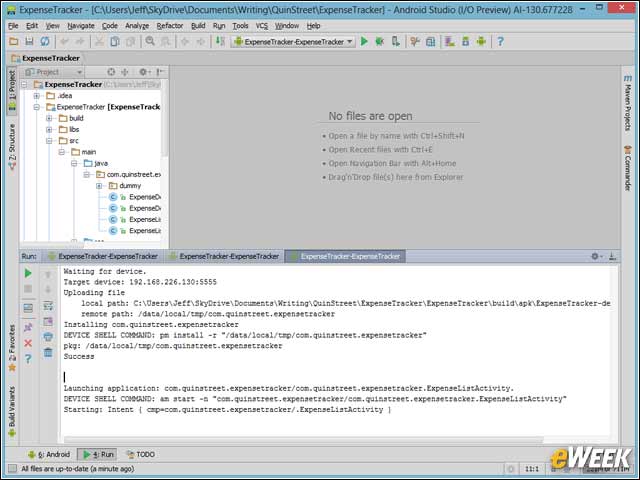
Task: Click the 11:1 caret position in status bar
Action: point(531,469)
